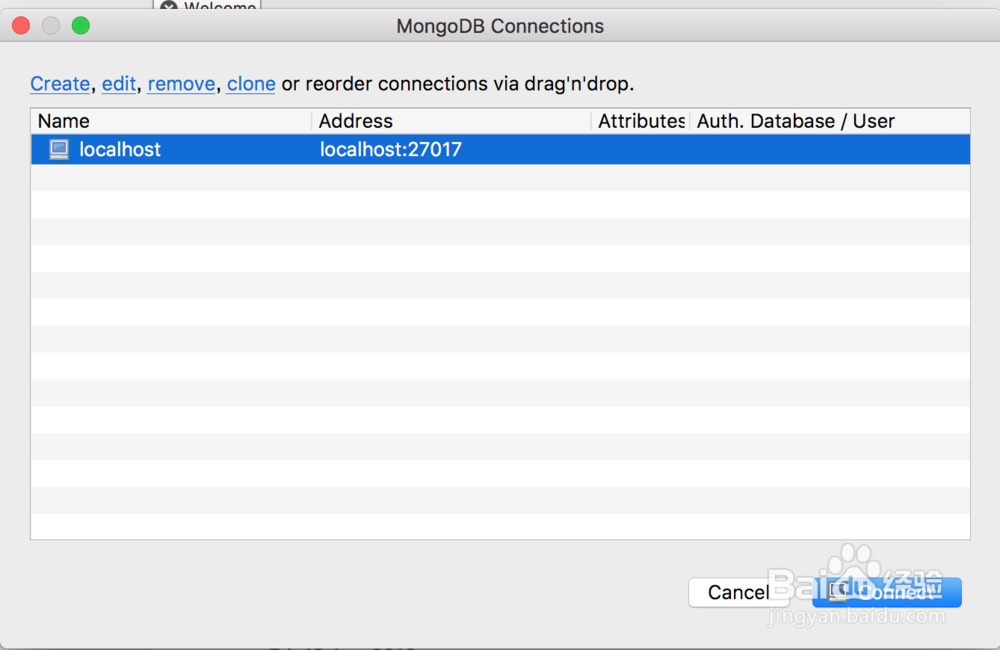Viewport: 1000px width, 650px height.
Task: Click the clone connection link
Action: click(250, 84)
